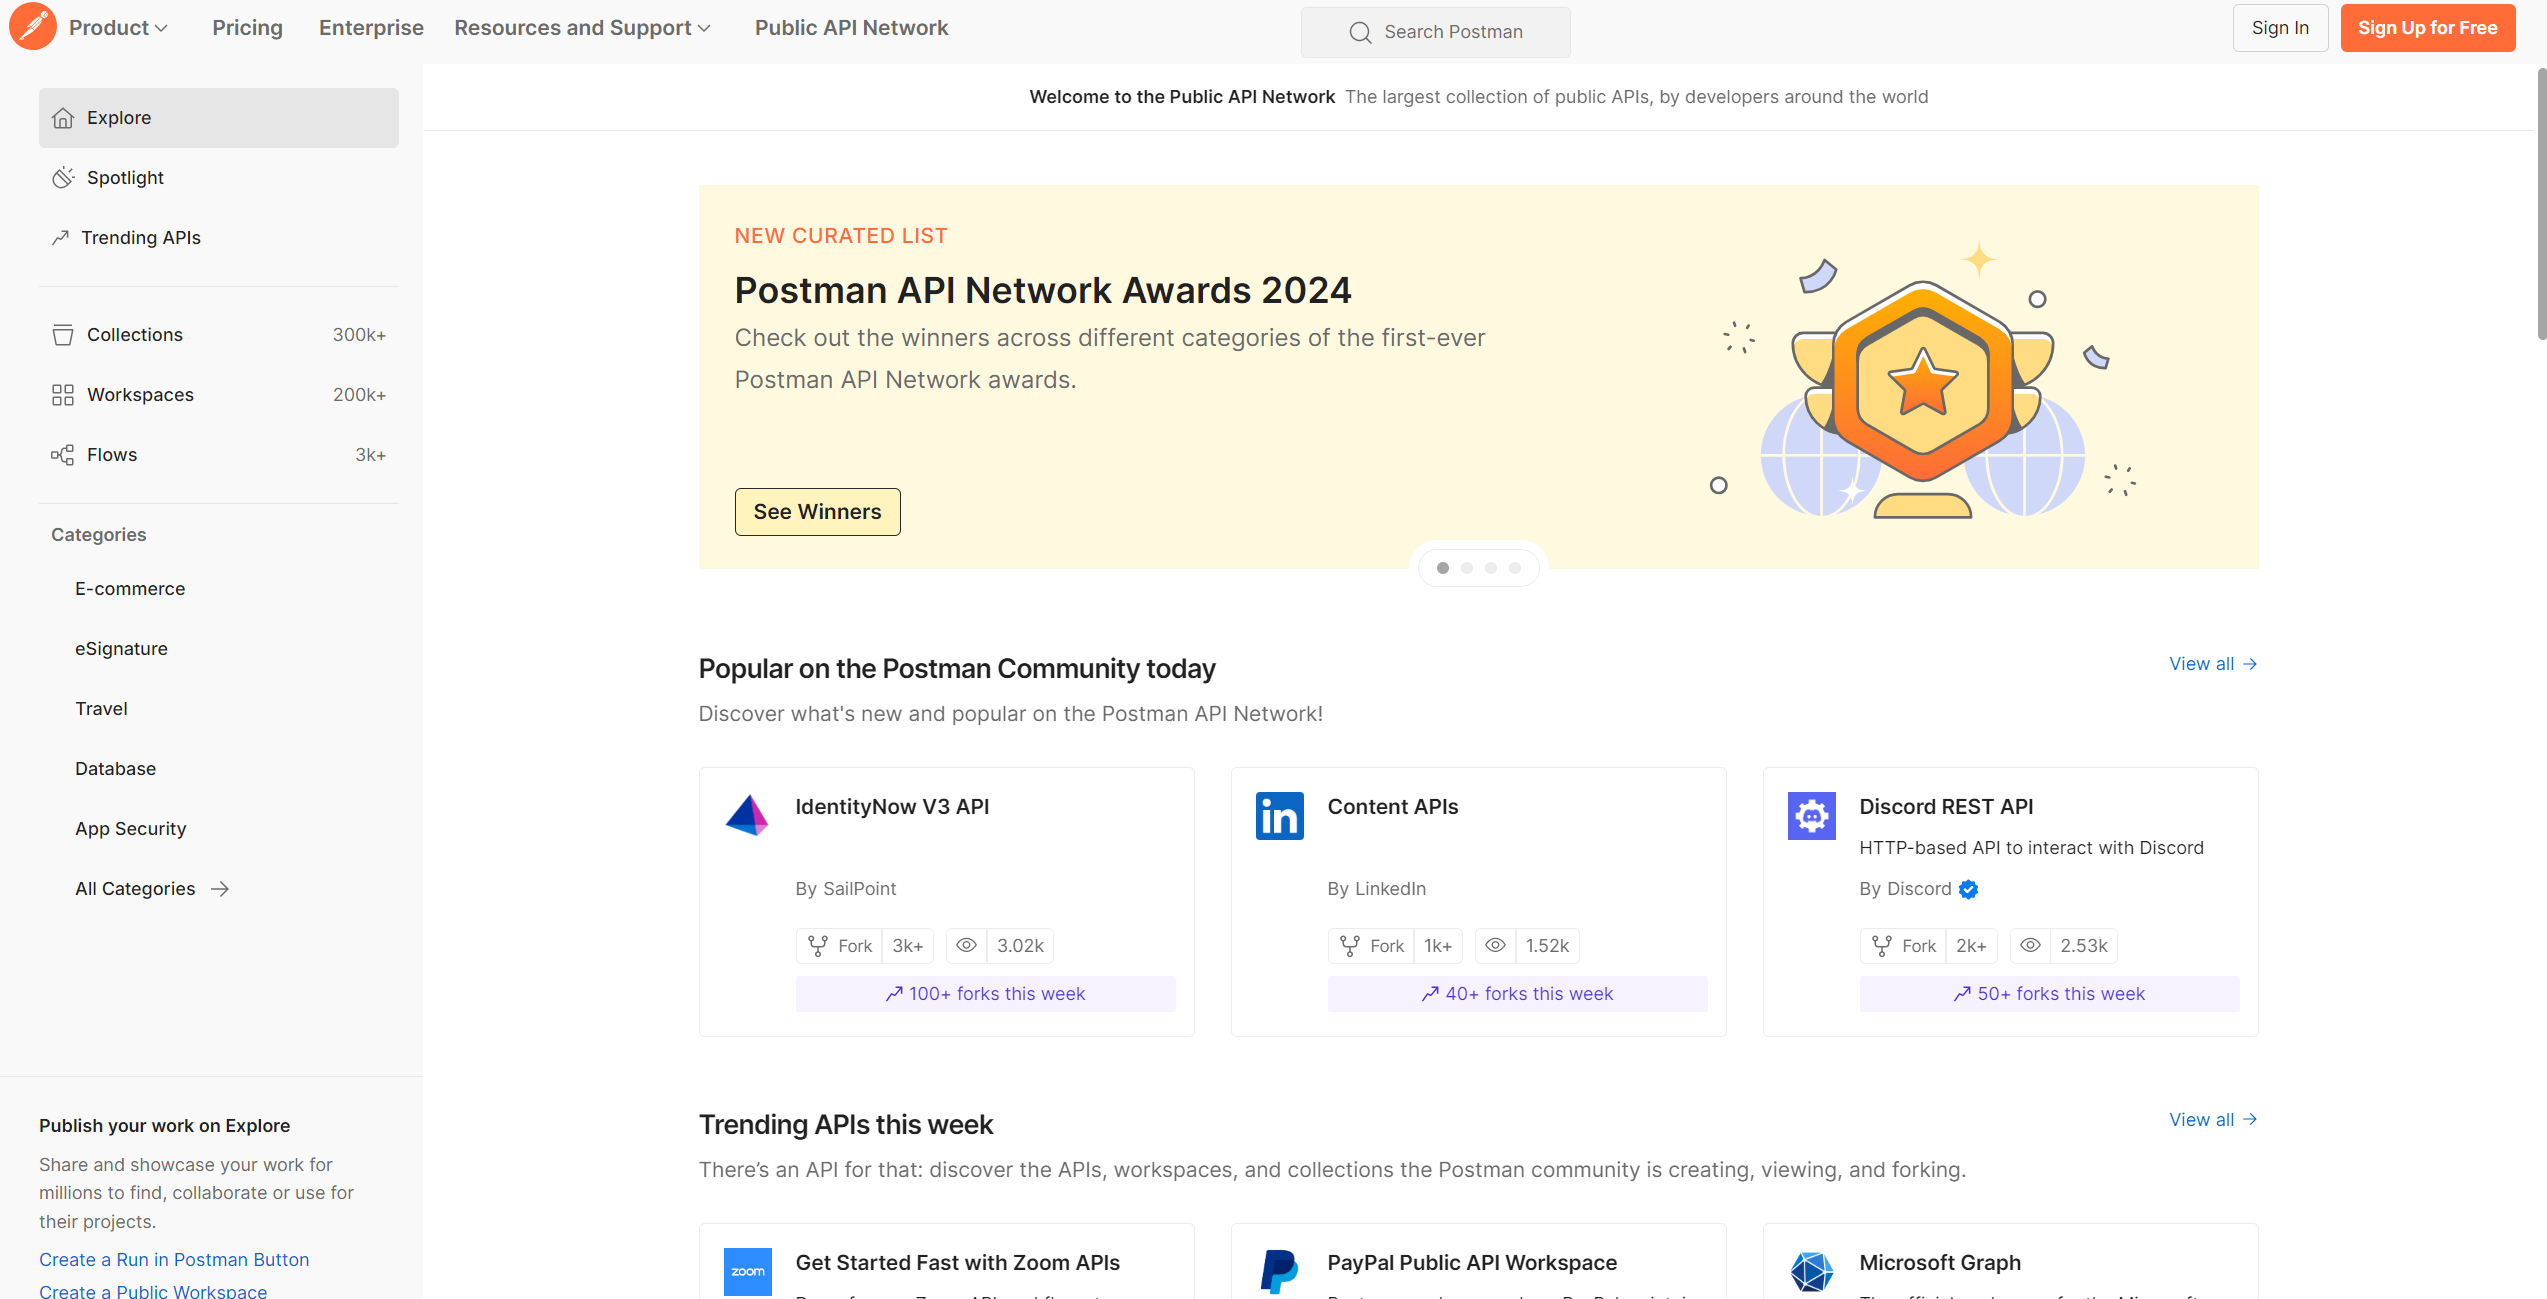Click the LinkedIn logo on Content APIs
Screen dimensions: 2547x1299
pyautogui.click(x=1279, y=816)
